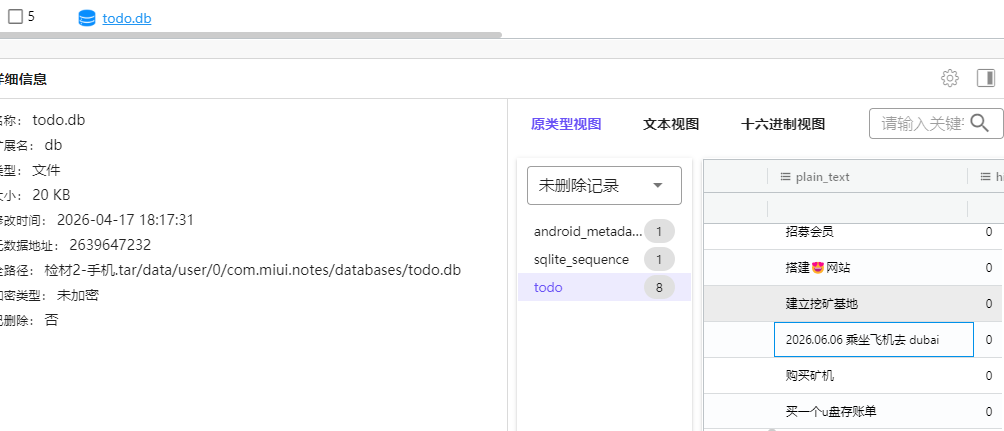The height and width of the screenshot is (431, 1004).
Task: Click the column menu icon right of plain_text
Action: (985, 177)
